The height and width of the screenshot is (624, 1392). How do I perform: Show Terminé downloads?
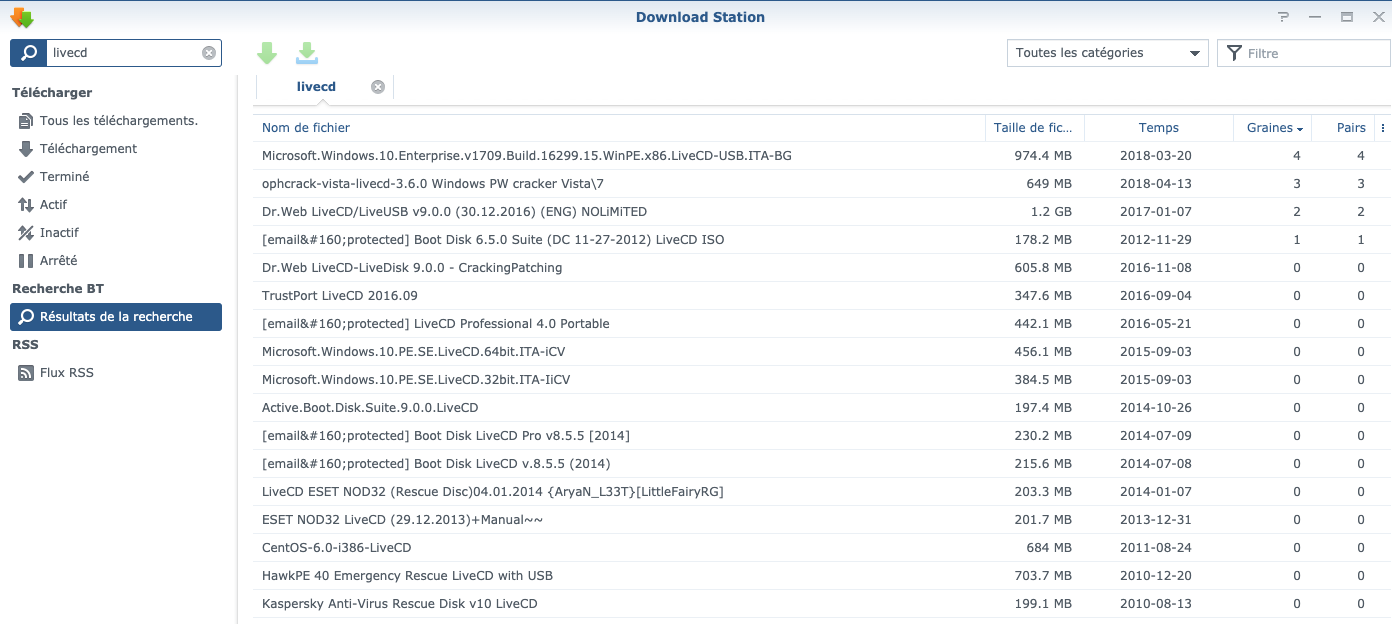(116, 177)
